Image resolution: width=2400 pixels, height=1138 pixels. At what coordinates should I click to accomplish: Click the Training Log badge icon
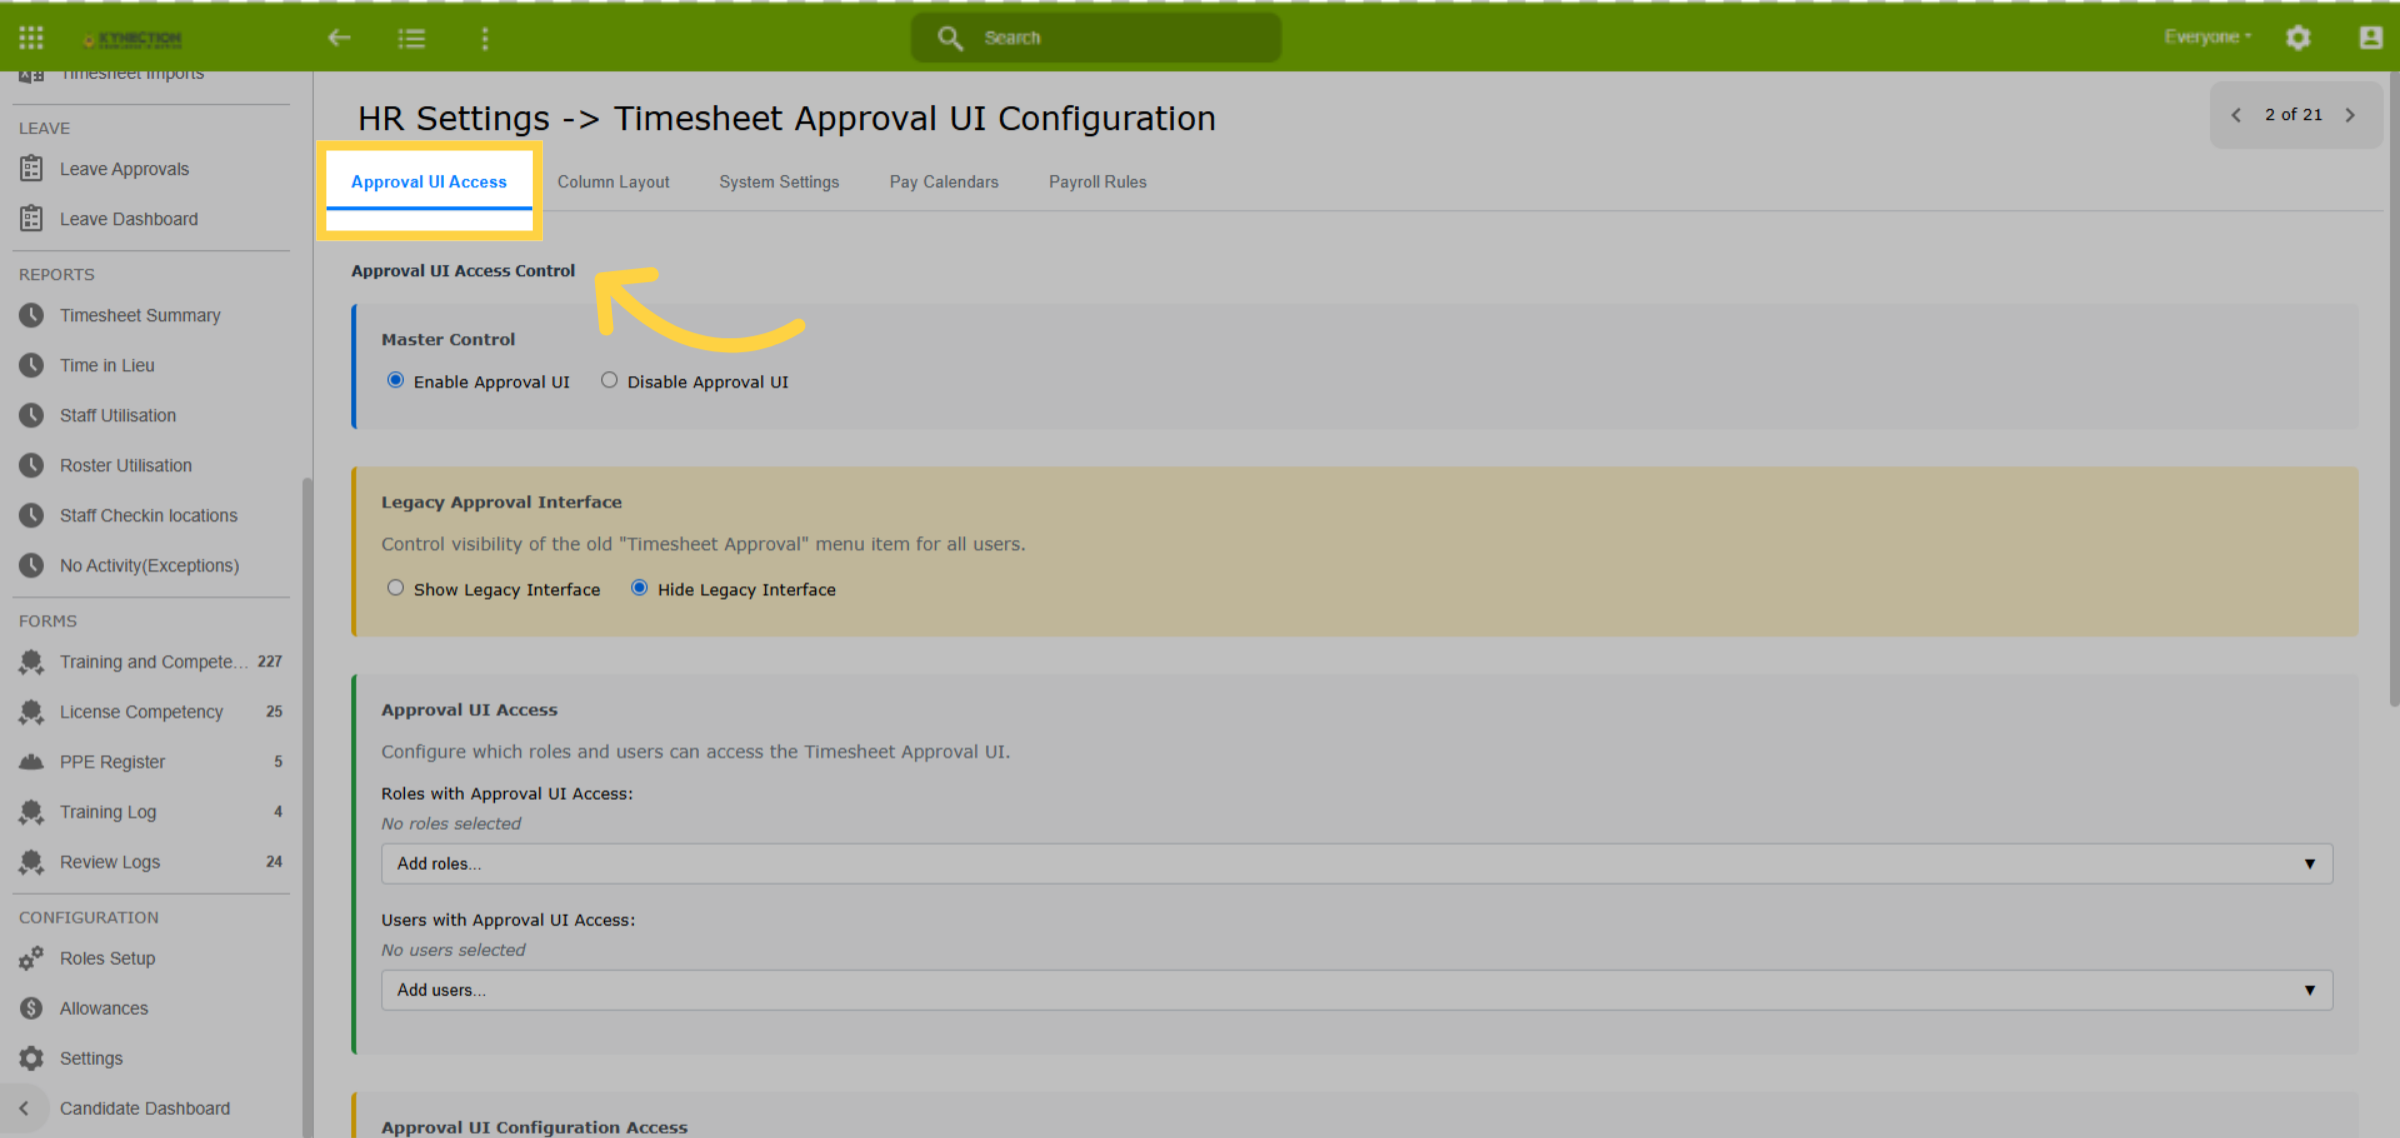point(31,812)
